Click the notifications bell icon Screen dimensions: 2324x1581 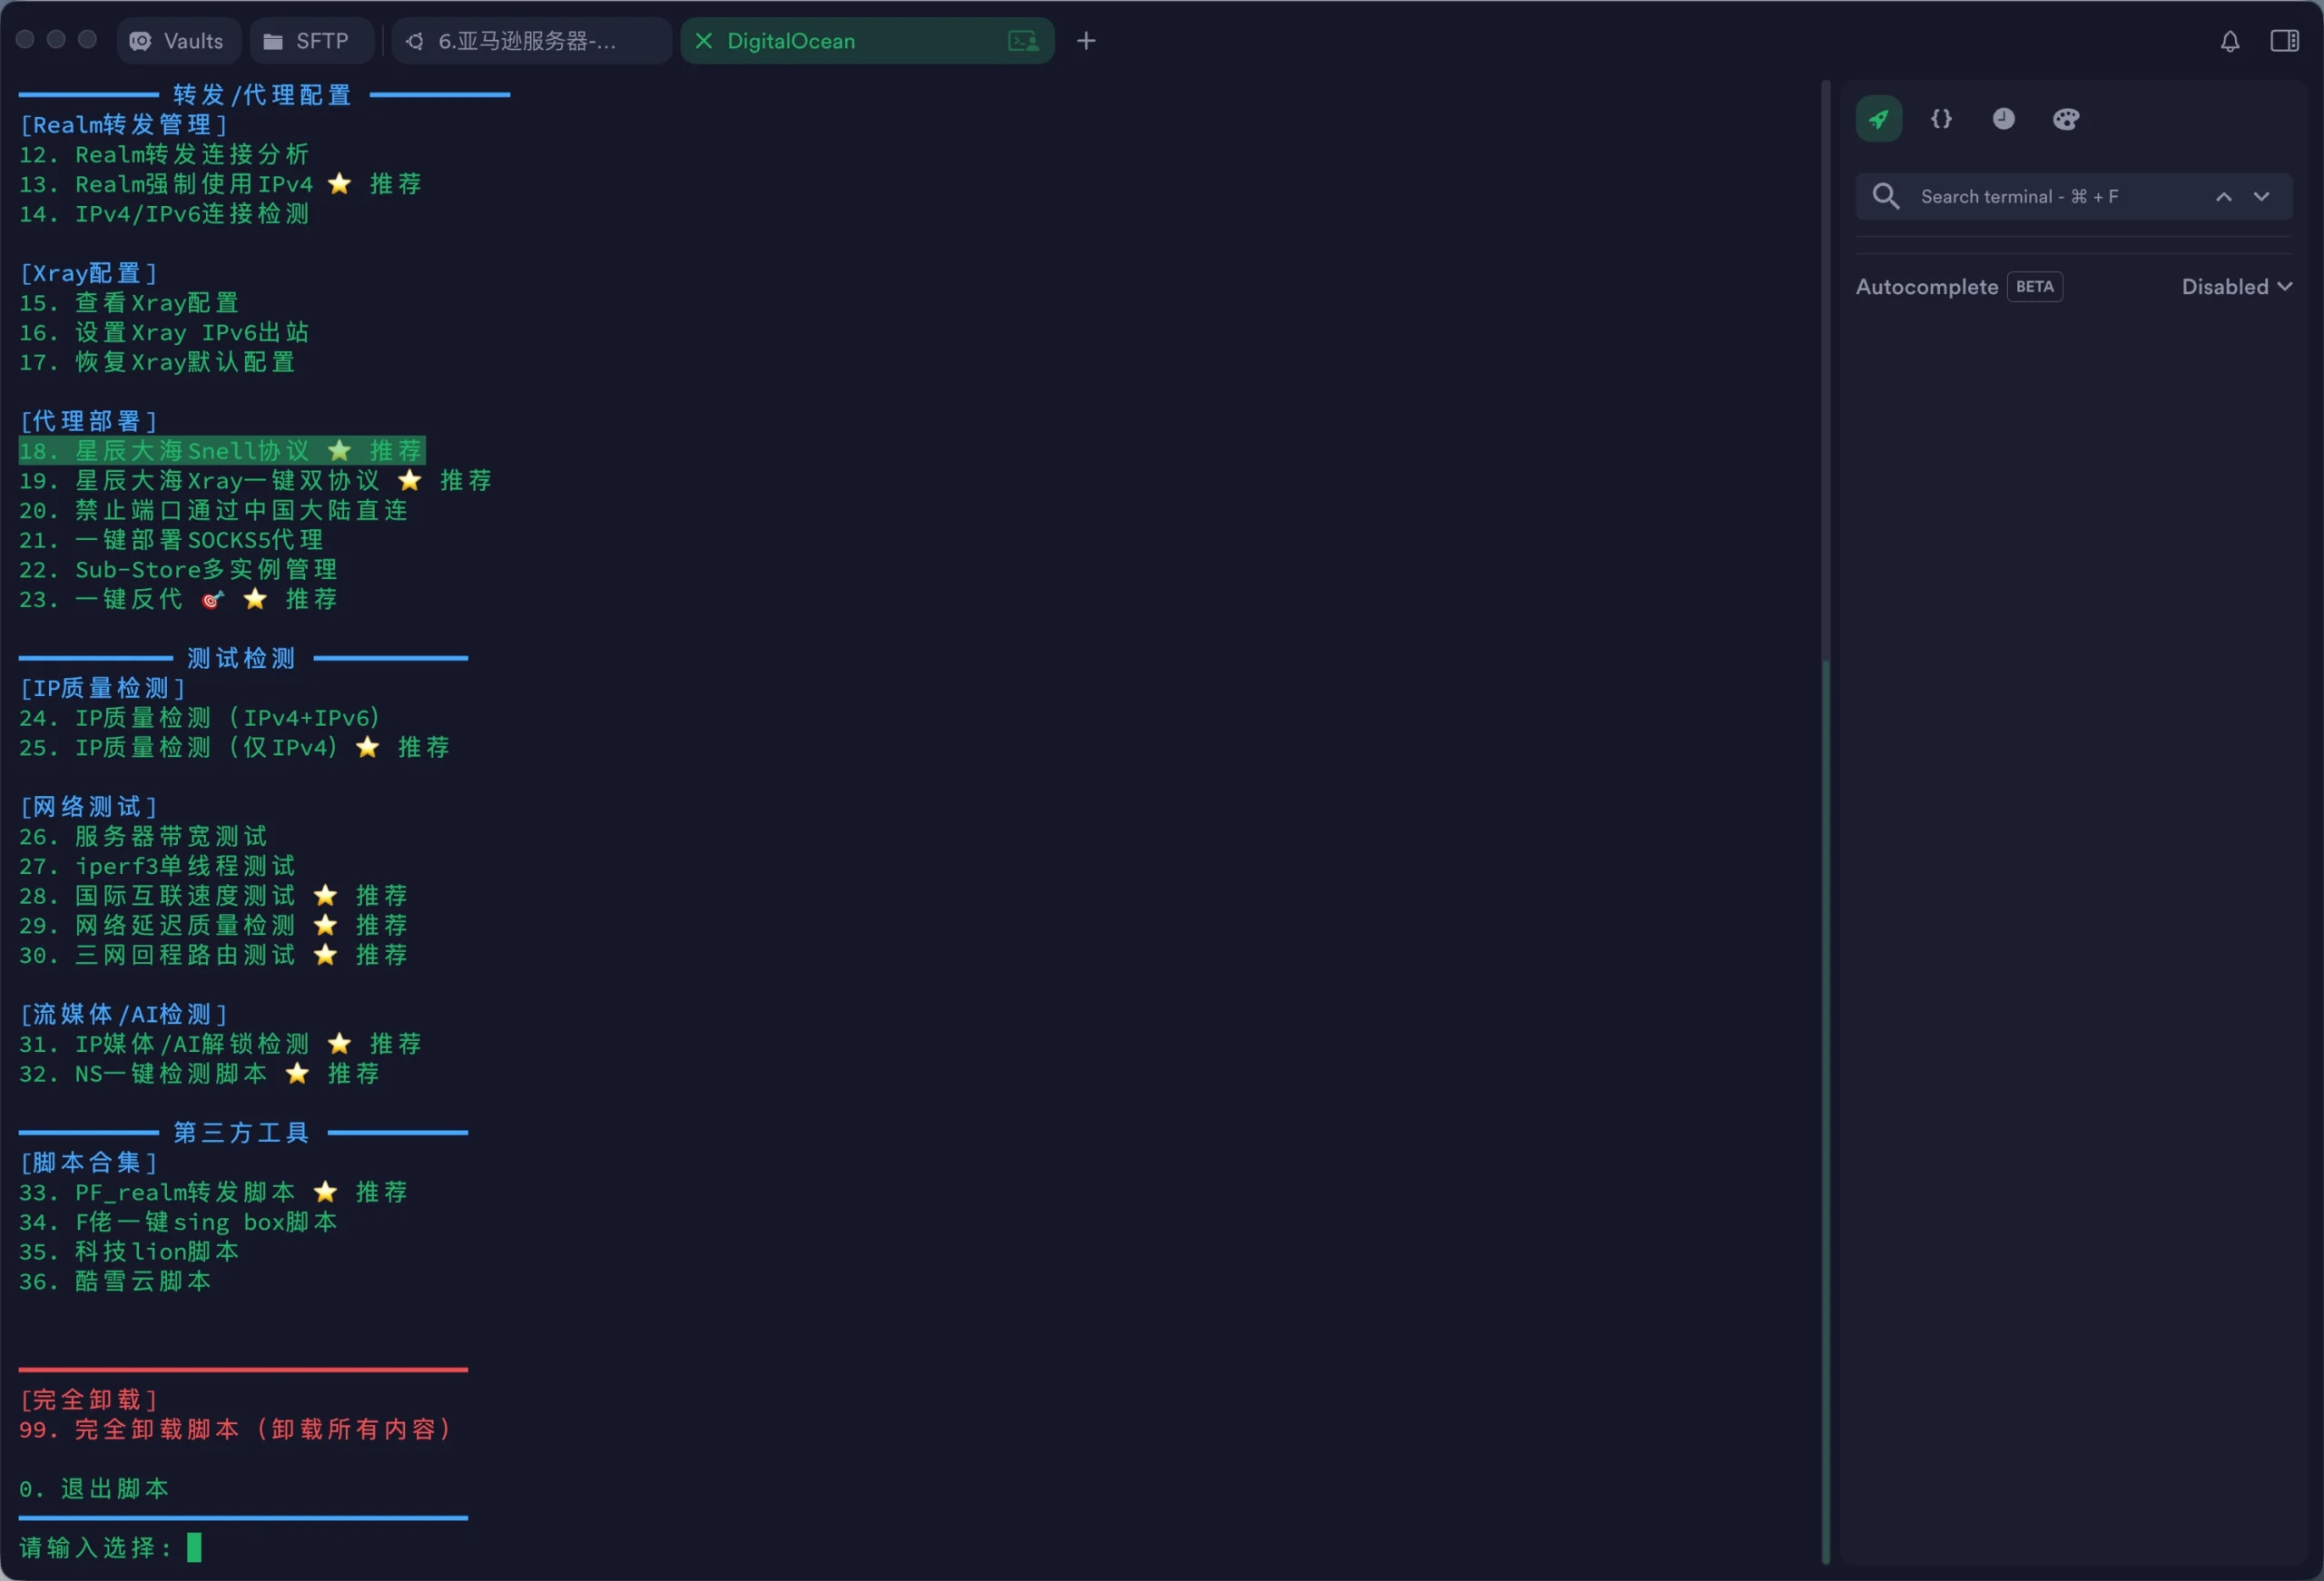[x=2229, y=41]
